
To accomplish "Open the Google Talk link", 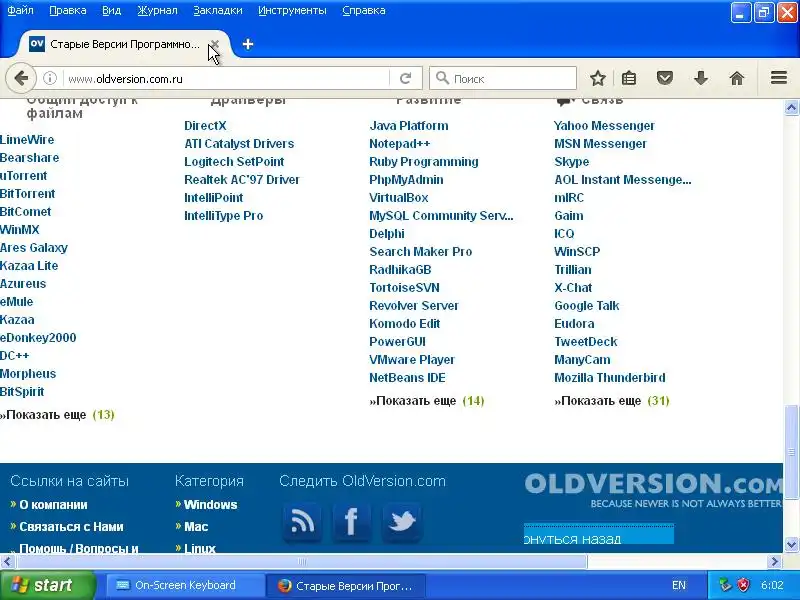I will (x=587, y=306).
